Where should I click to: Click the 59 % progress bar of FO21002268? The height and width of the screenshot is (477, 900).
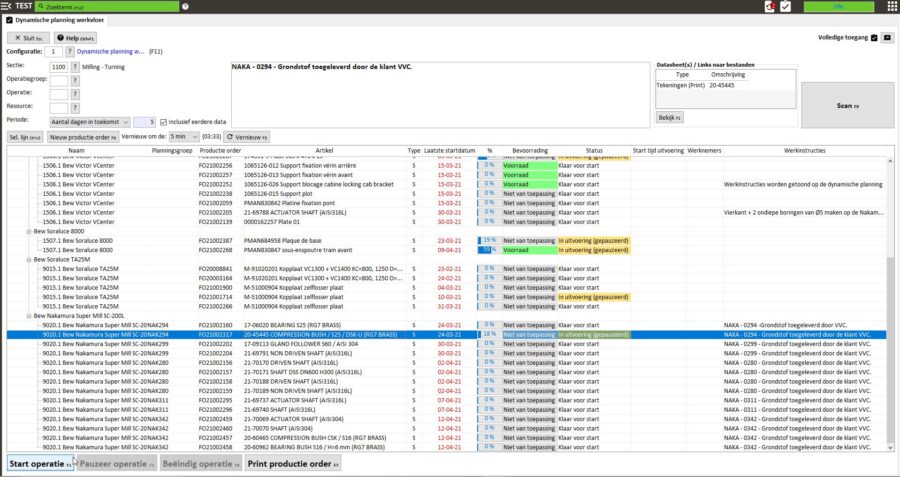point(488,250)
